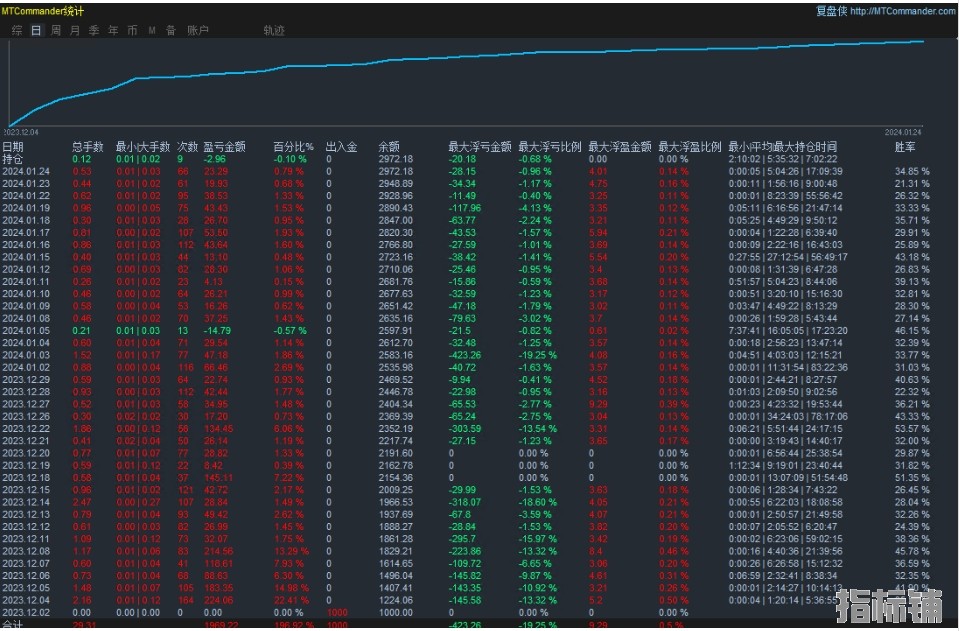Click the 胜率 column header
Viewport: 959px width, 631px height.
[x=905, y=146]
